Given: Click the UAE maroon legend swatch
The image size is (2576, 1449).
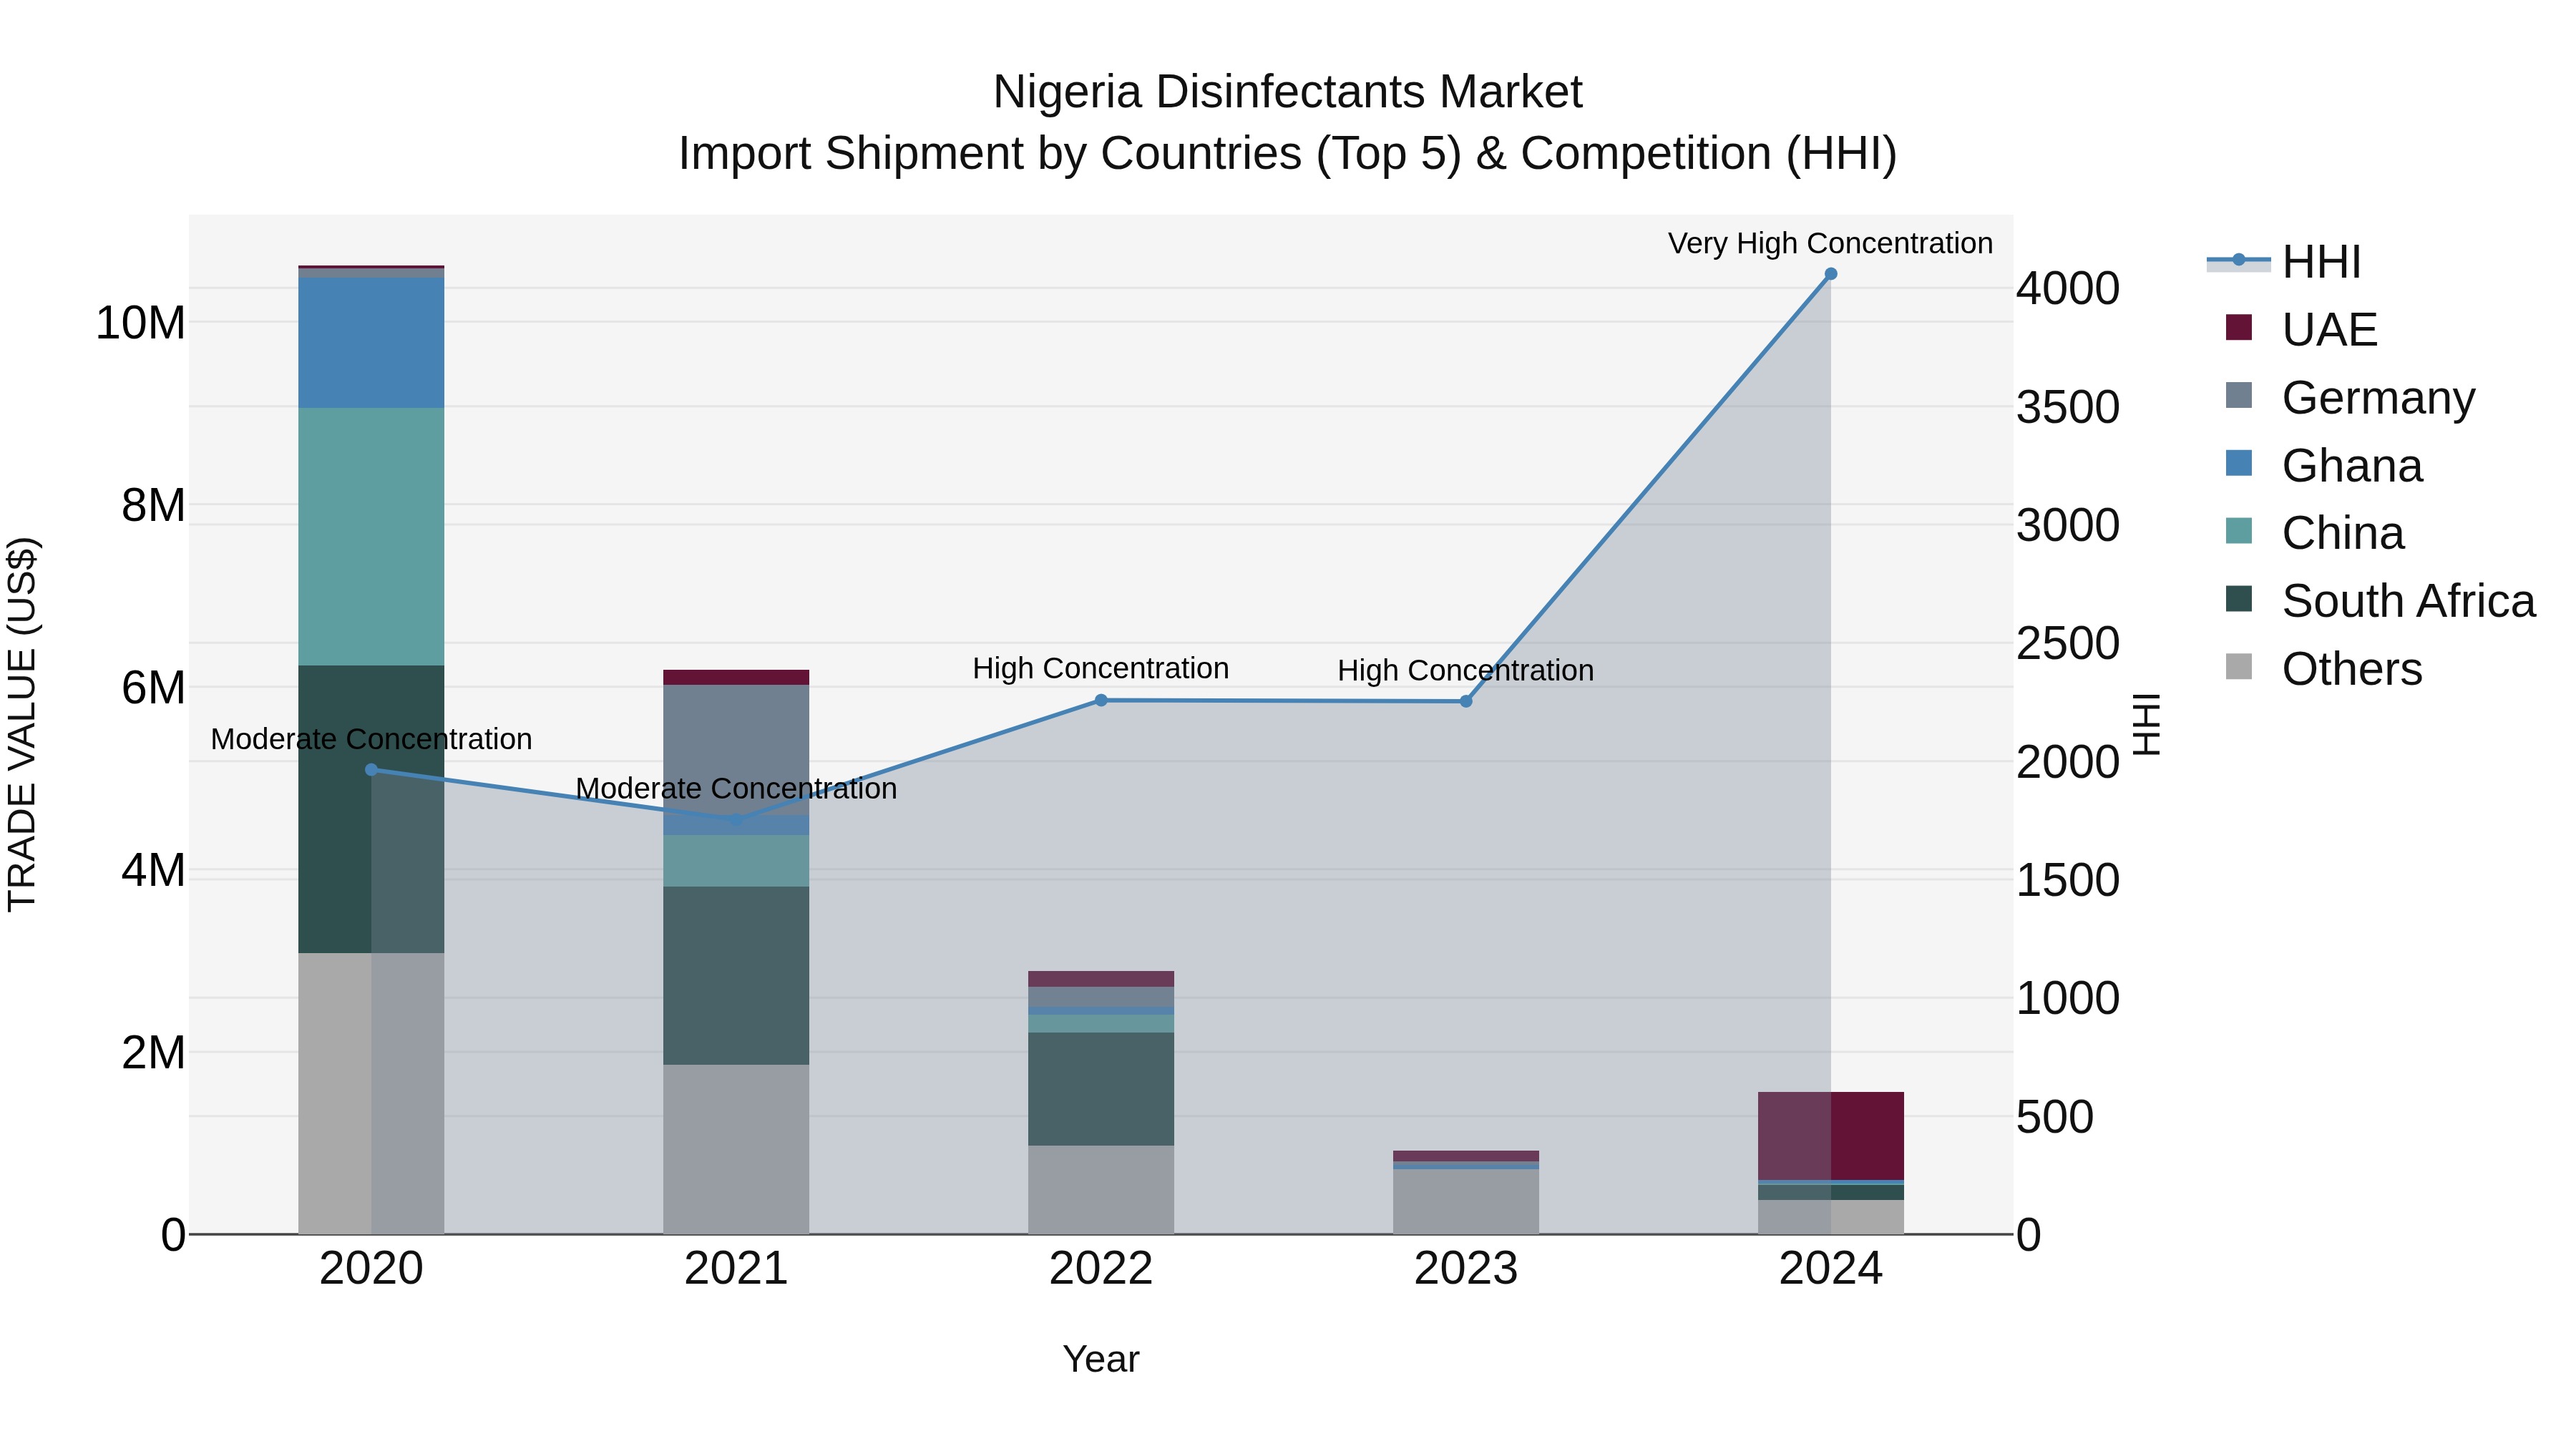Looking at the screenshot, I should (2239, 327).
